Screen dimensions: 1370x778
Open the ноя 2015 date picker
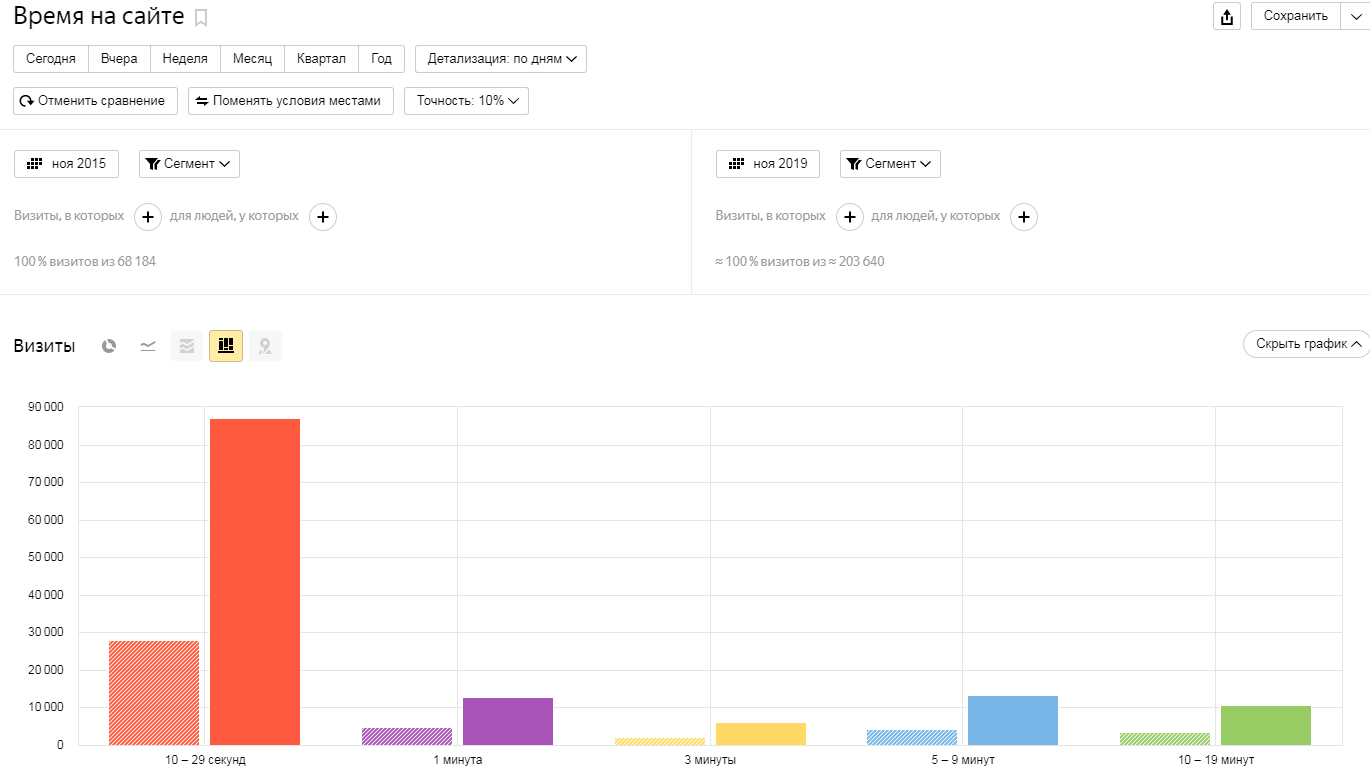point(66,164)
